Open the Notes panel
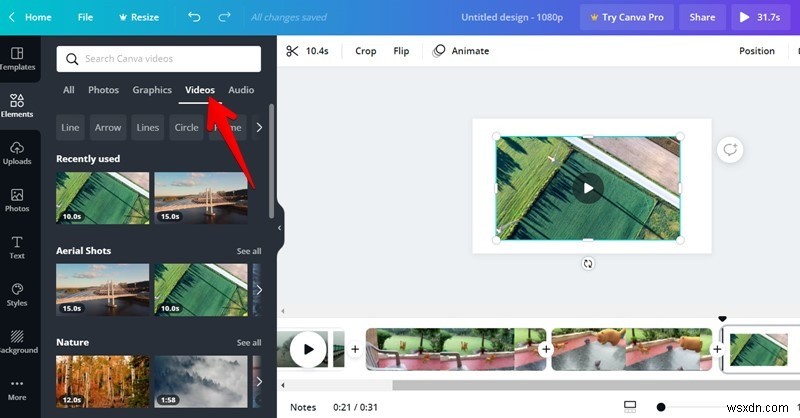The width and height of the screenshot is (800, 418). [303, 407]
